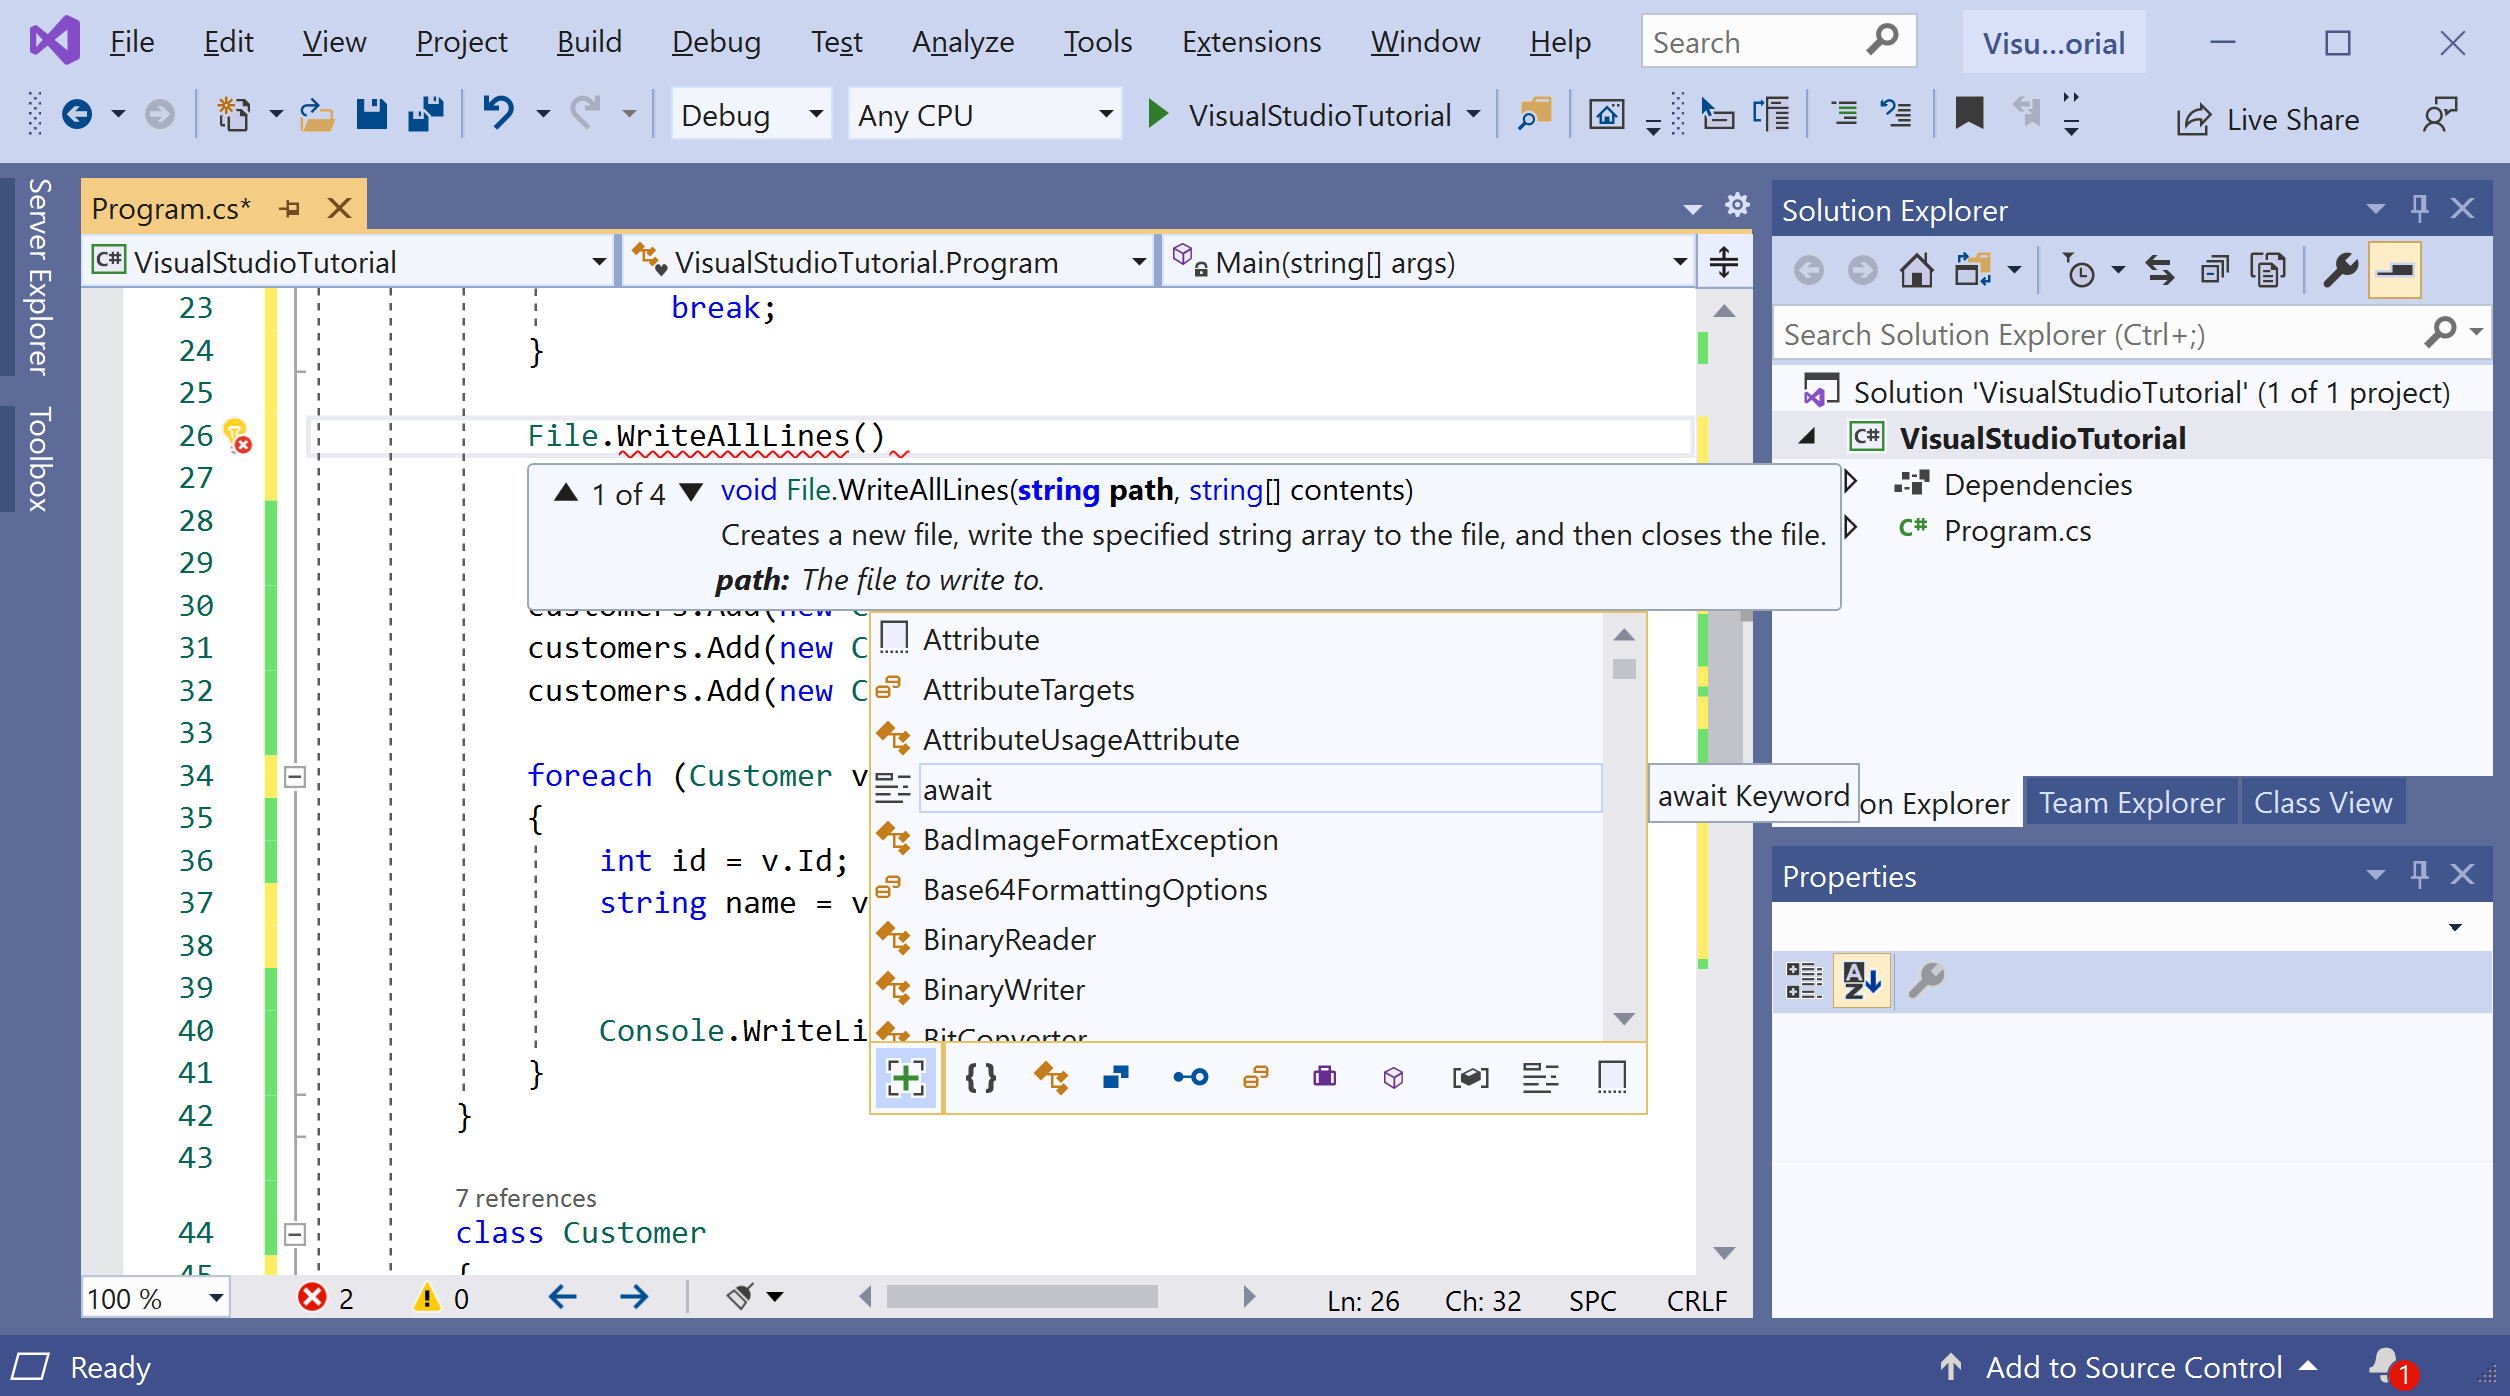Toggle the bookmark toolbar icon
Viewport: 2510px width, 1396px height.
tap(1969, 113)
